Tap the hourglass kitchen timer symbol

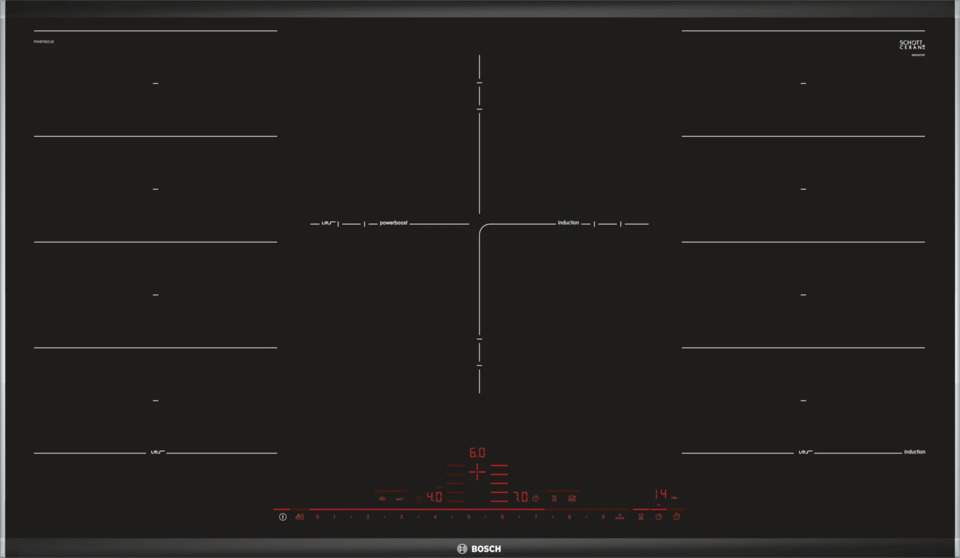641,517
